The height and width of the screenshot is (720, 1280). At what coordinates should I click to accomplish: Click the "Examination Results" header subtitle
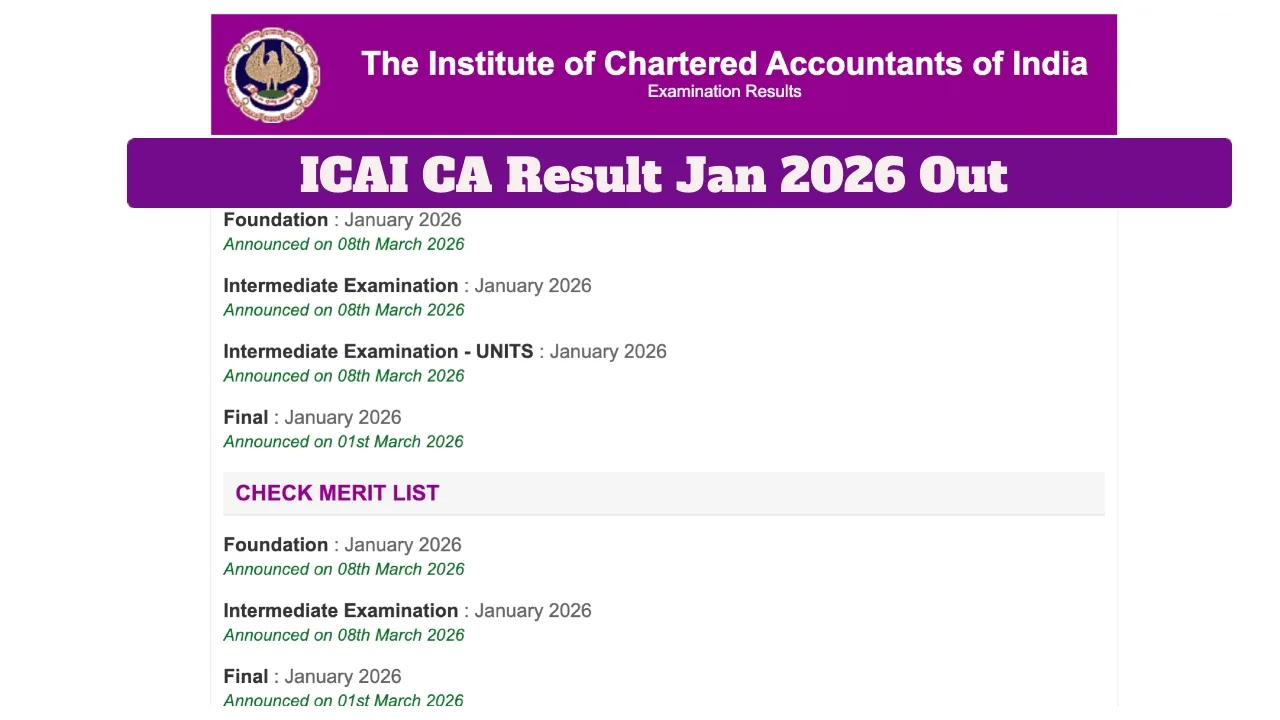(x=724, y=92)
